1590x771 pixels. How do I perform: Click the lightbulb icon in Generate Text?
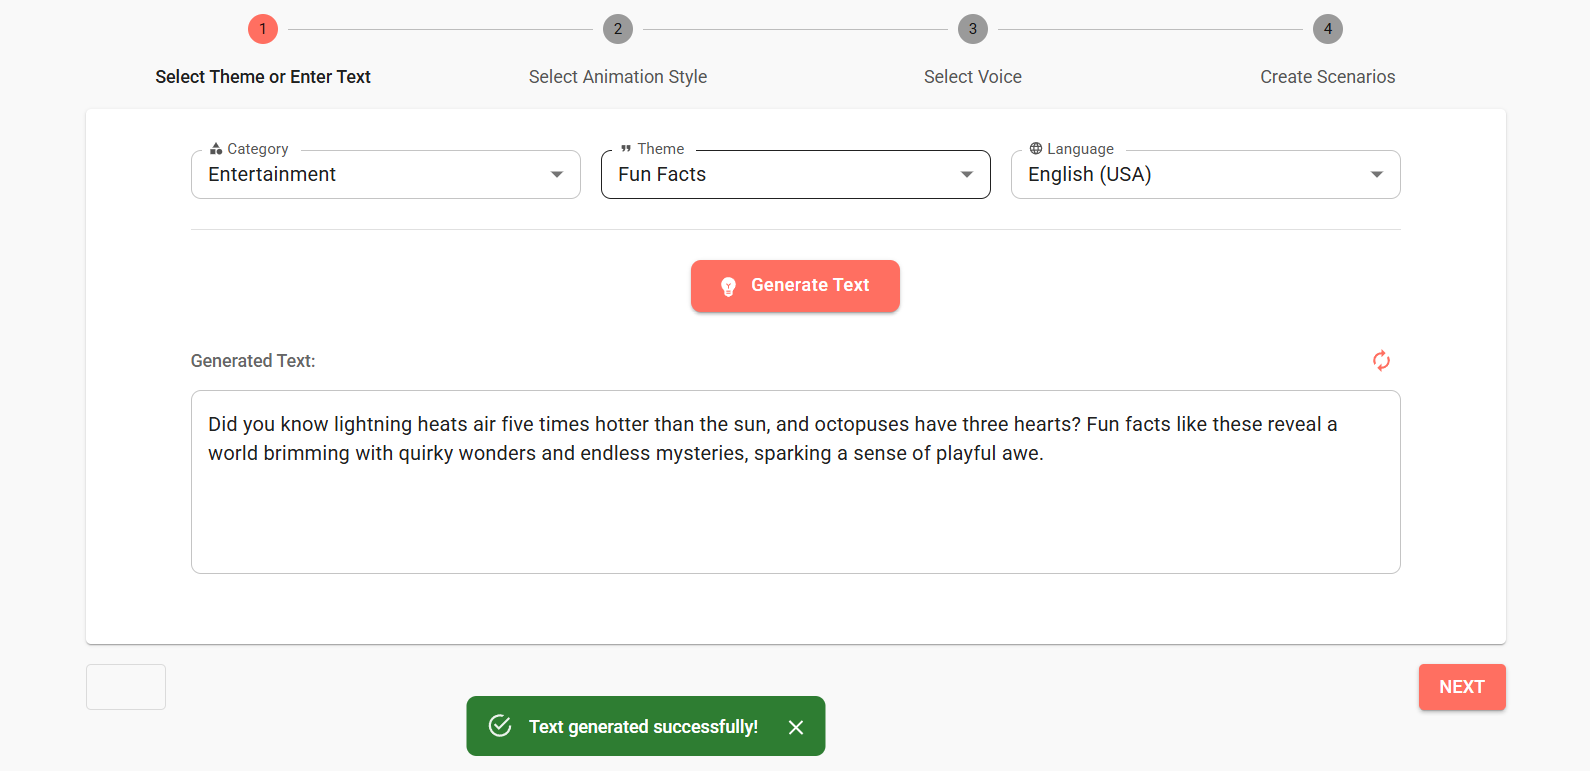pos(729,287)
